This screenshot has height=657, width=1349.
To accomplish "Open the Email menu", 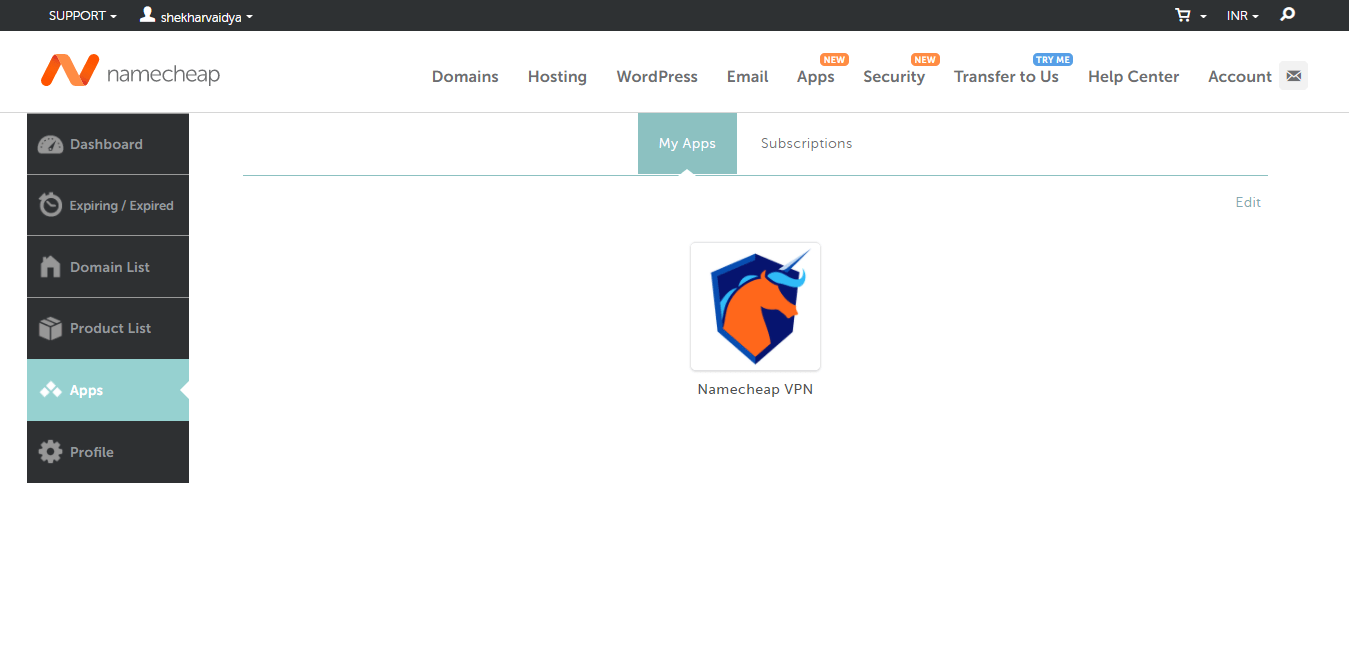I will (x=747, y=76).
